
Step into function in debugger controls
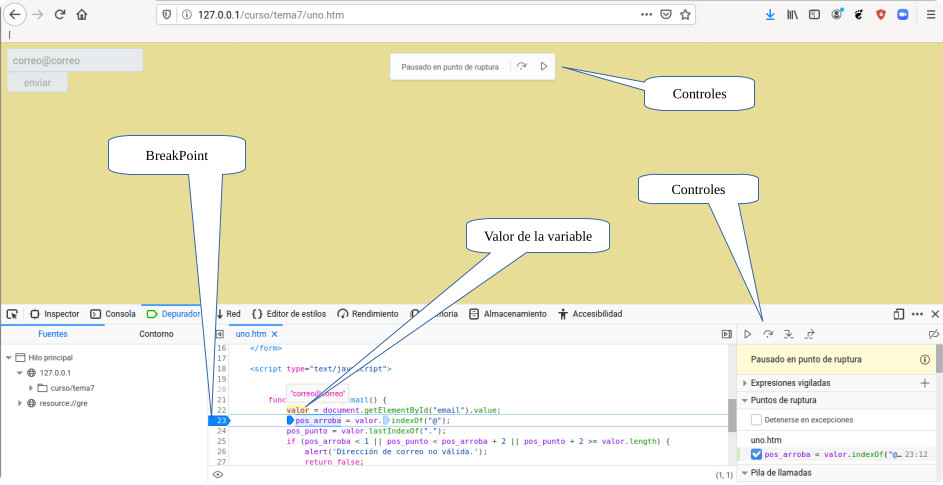click(x=788, y=334)
